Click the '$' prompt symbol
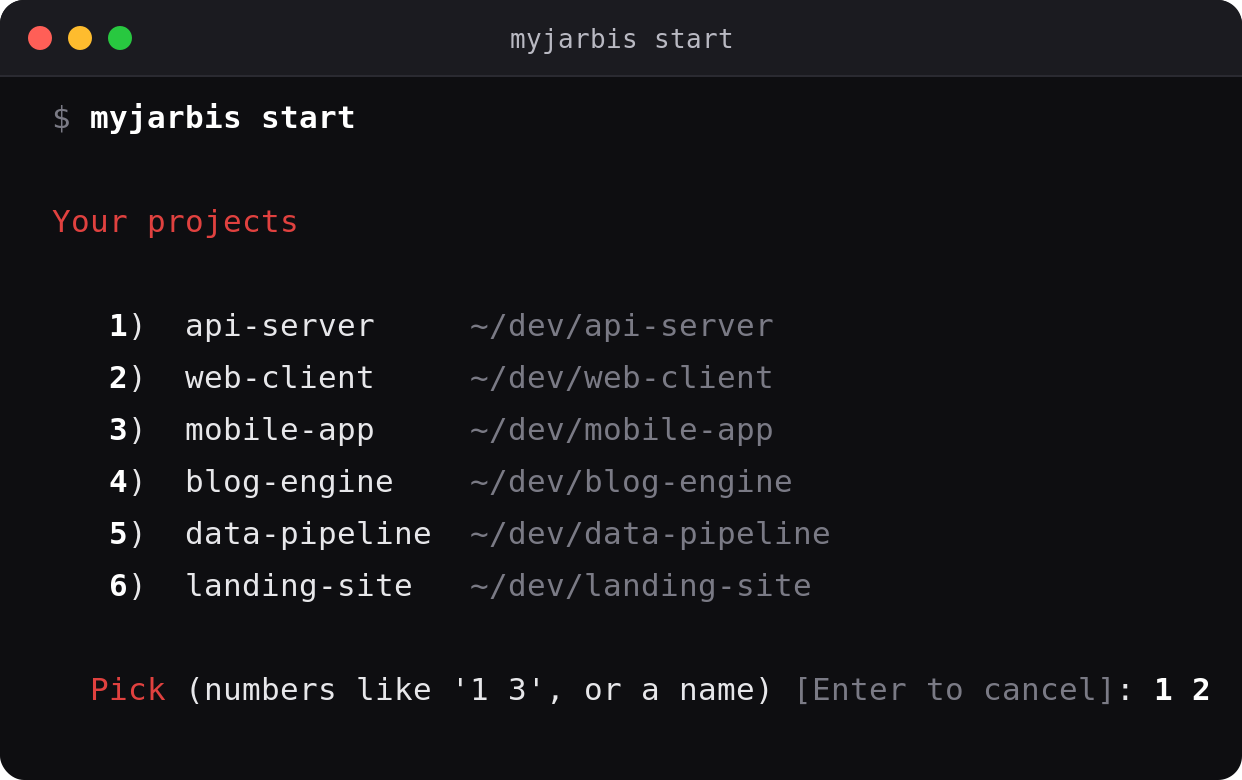 tap(61, 118)
